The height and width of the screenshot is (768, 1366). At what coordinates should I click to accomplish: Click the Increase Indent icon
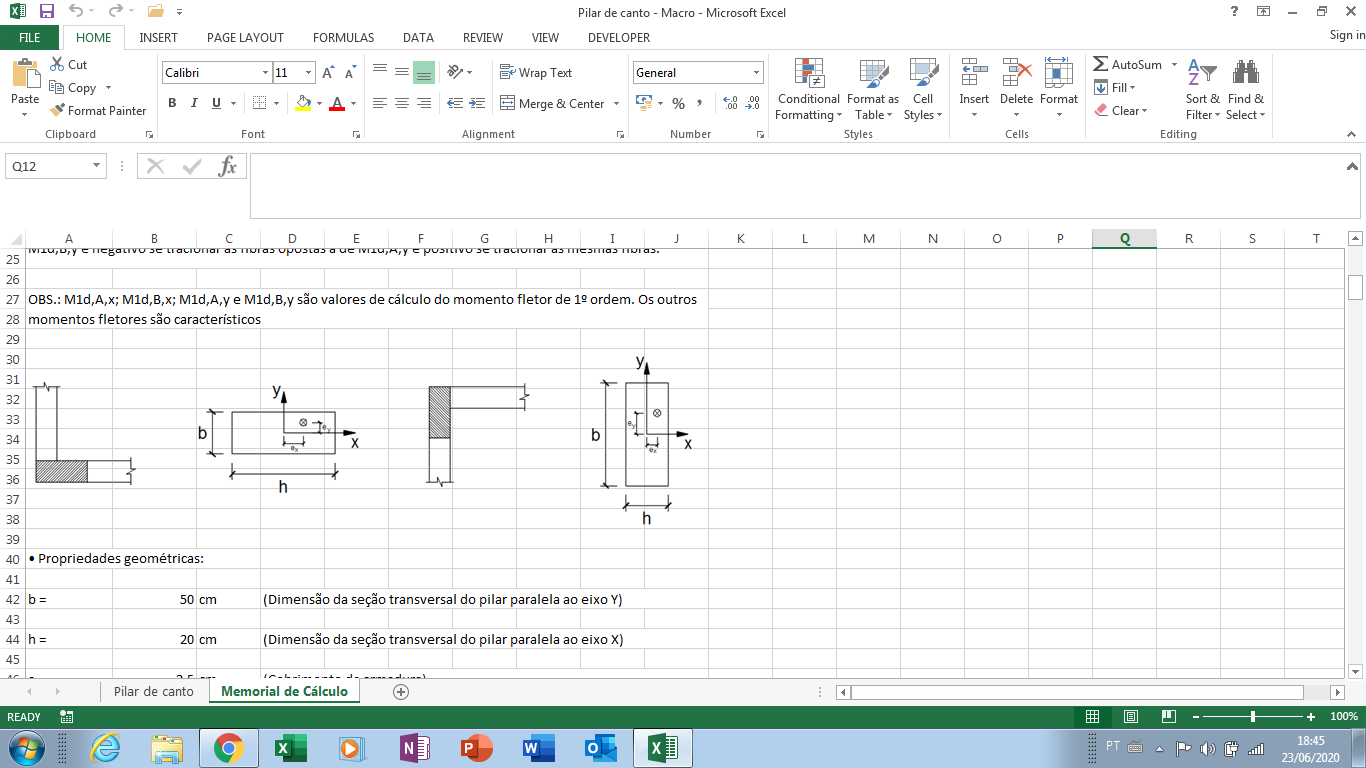477,103
